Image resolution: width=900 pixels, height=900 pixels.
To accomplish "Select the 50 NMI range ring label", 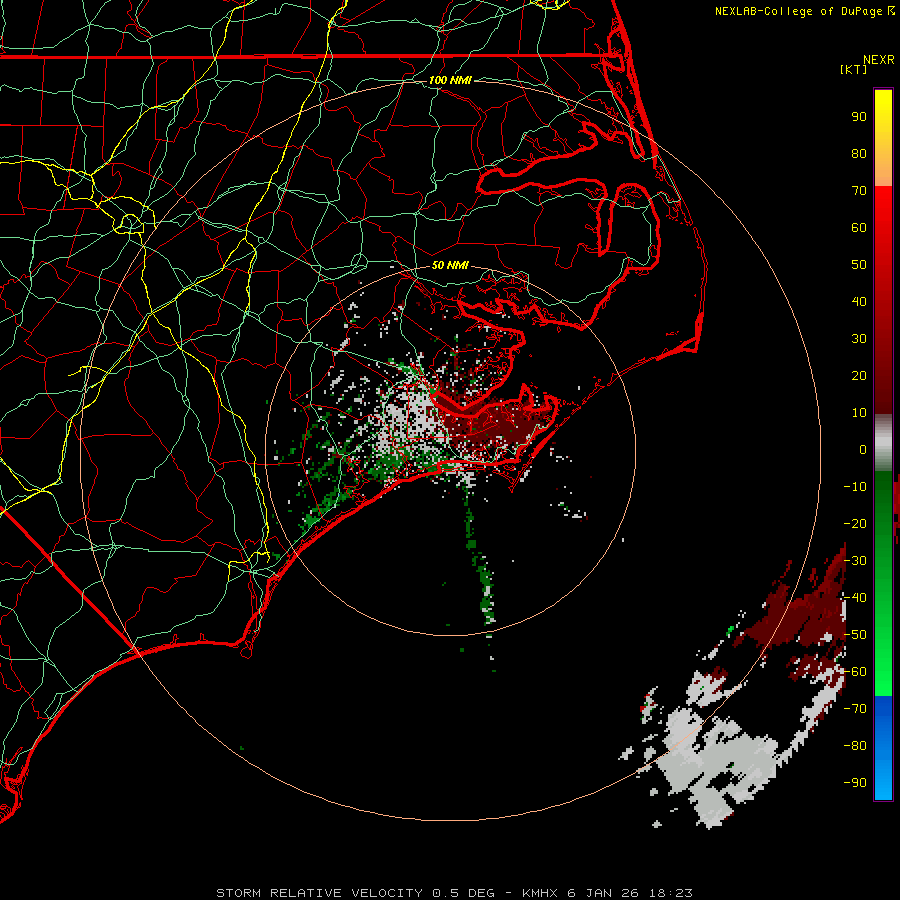I will [450, 265].
